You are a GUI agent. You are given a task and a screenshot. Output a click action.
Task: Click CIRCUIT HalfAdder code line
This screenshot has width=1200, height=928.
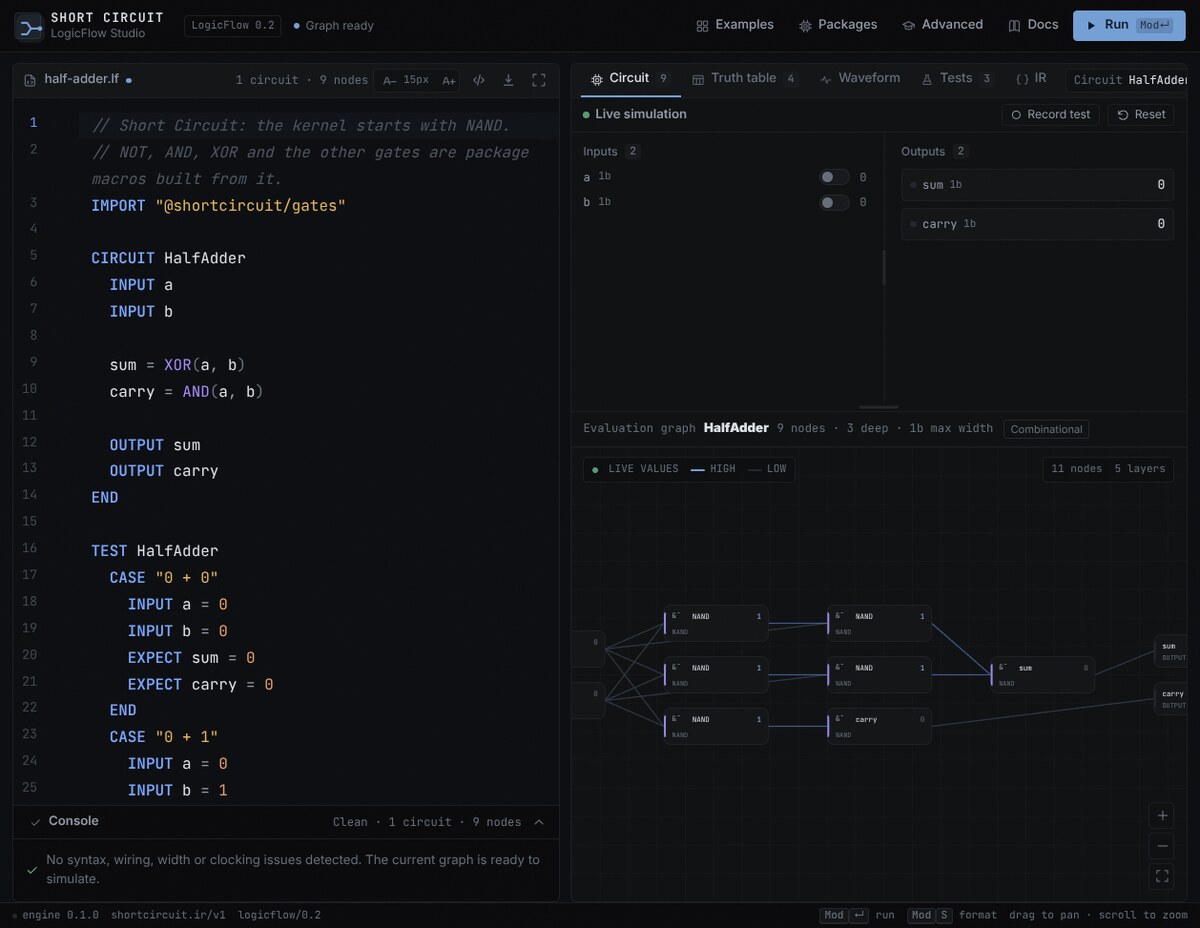168,258
